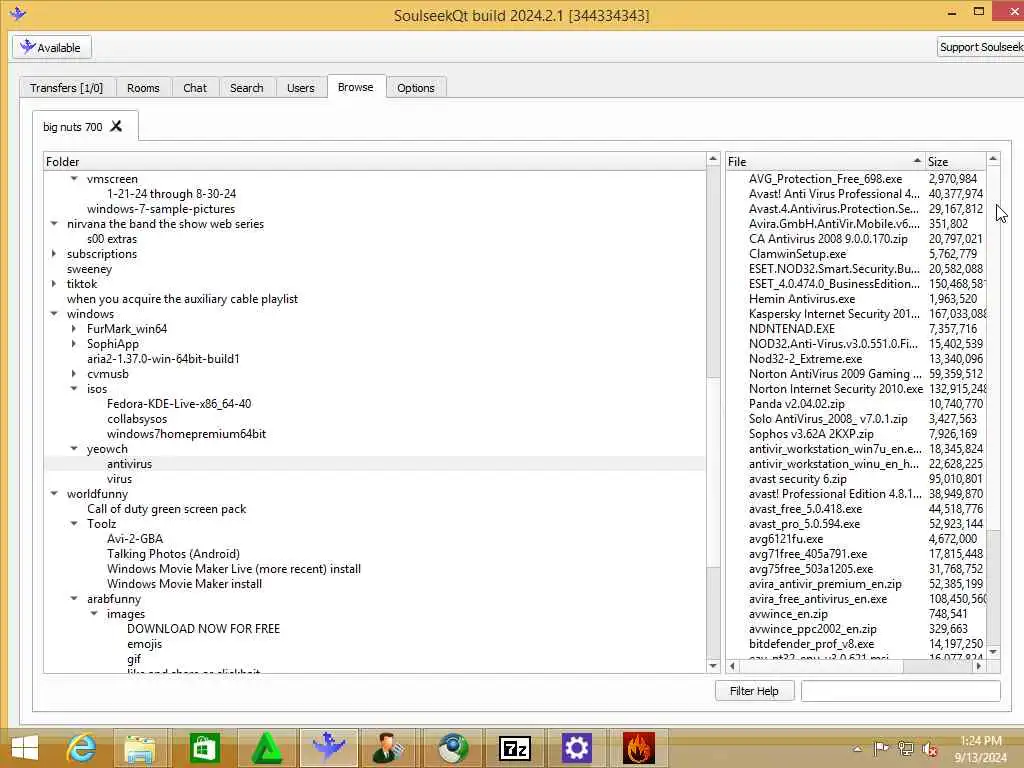Image resolution: width=1024 pixels, height=768 pixels.
Task: Expand the tiktok folder
Action: point(54,283)
